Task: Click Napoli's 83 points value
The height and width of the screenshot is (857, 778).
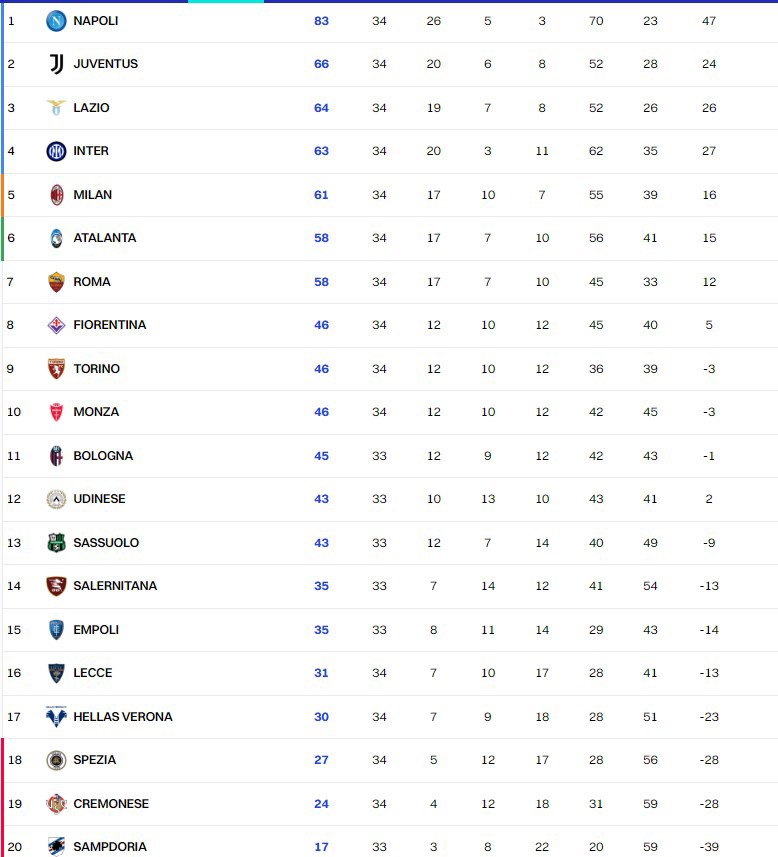Action: (x=321, y=21)
